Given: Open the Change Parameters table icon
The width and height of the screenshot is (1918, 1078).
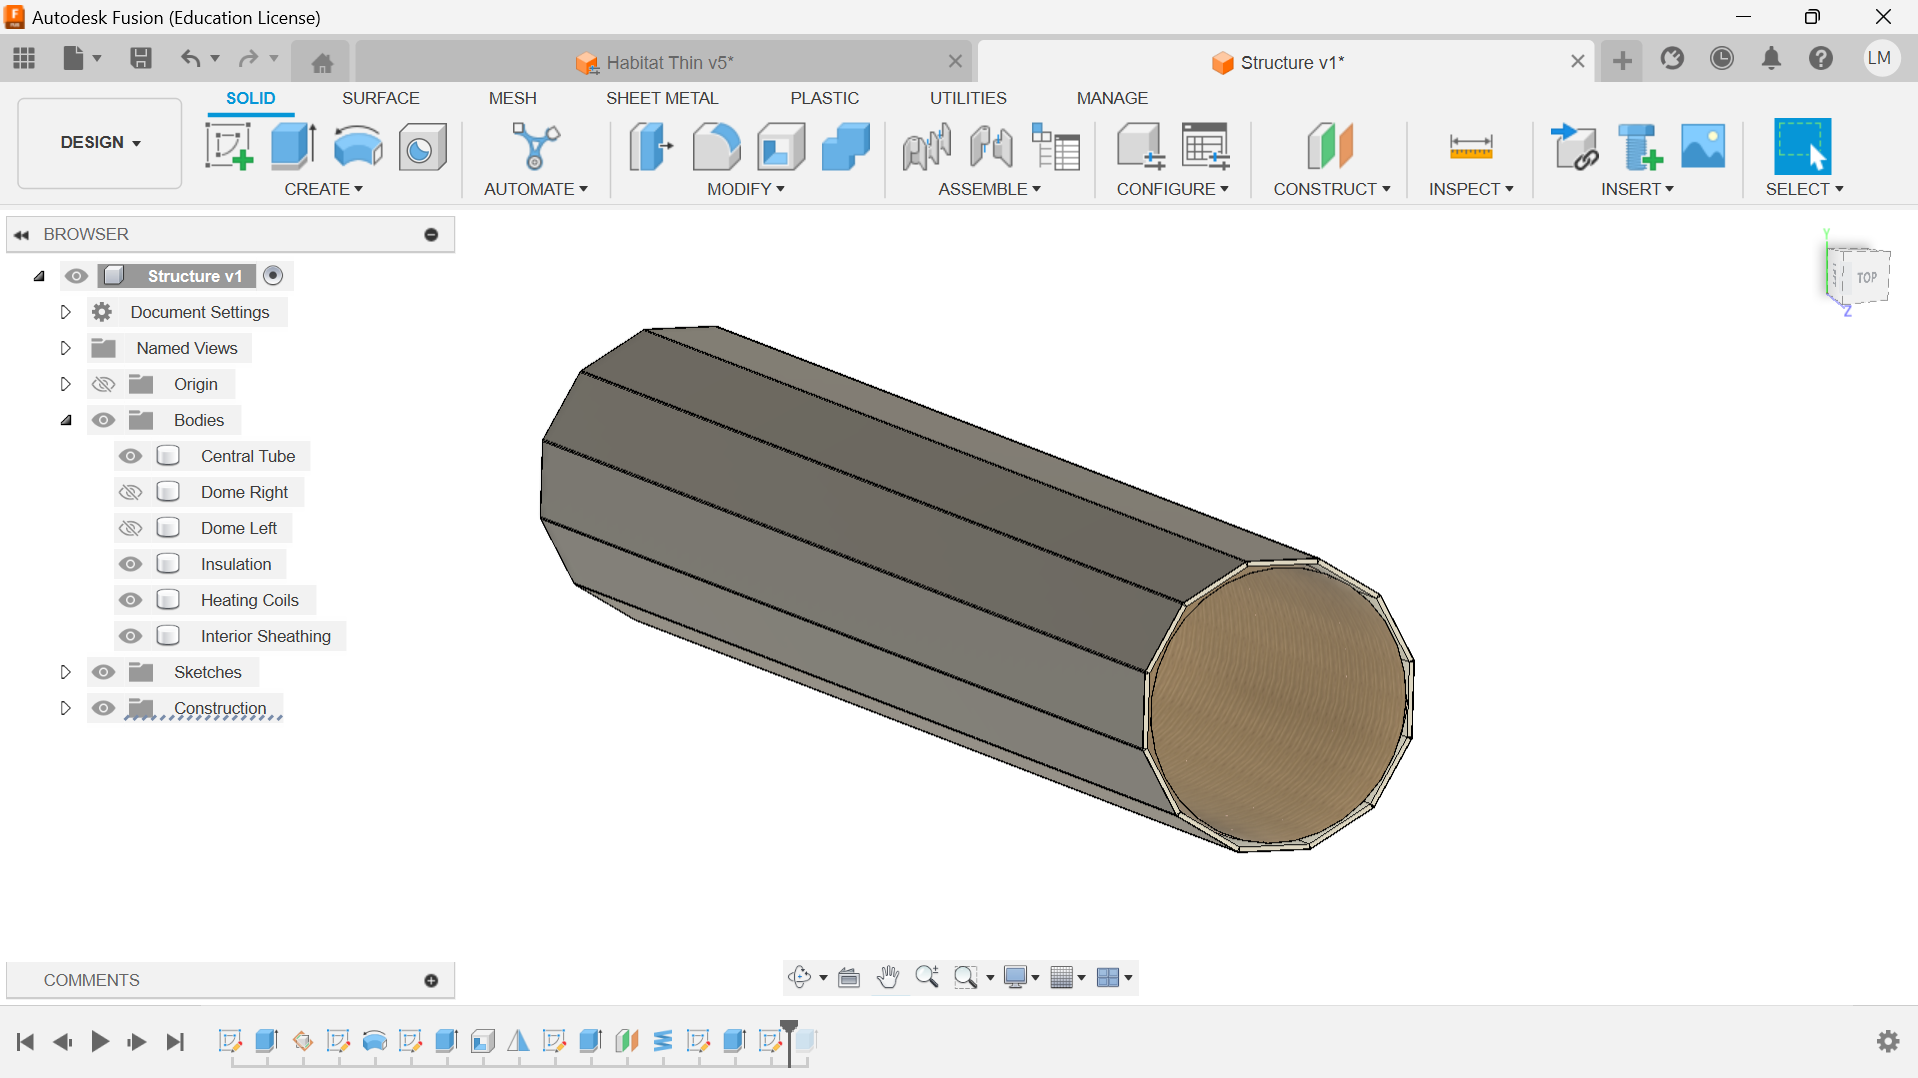Looking at the screenshot, I should (x=1205, y=147).
